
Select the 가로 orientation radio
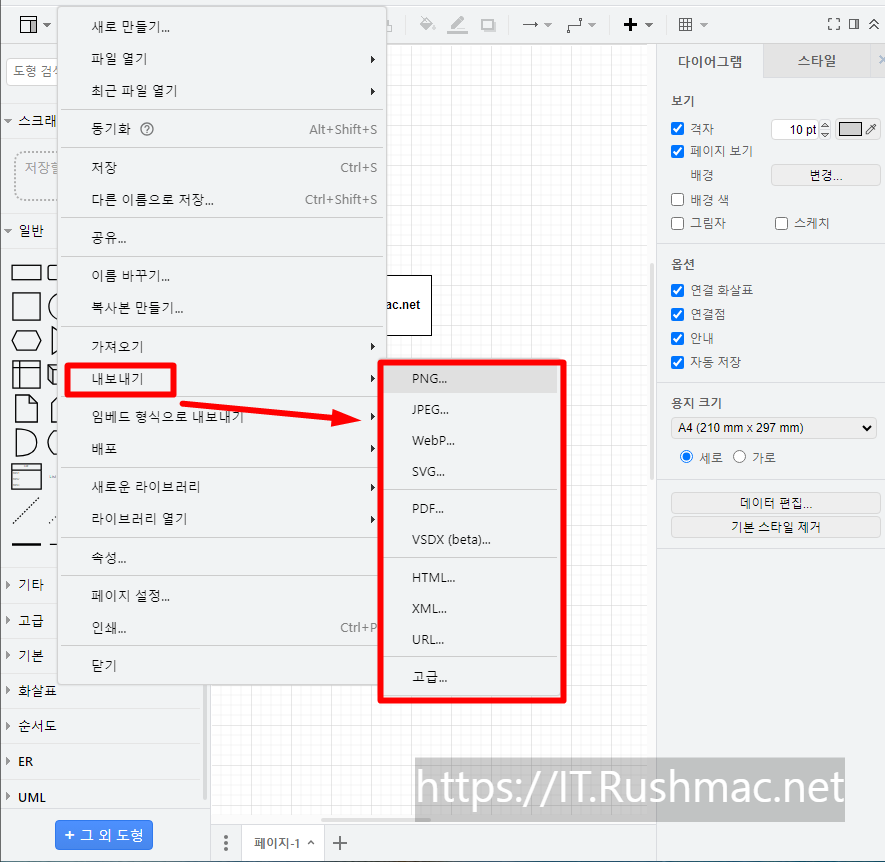739,457
